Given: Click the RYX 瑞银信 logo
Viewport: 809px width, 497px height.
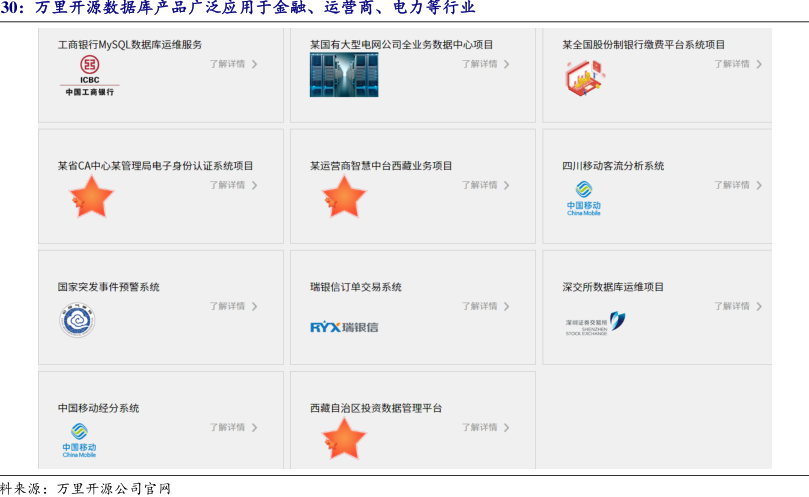Looking at the screenshot, I should (344, 327).
